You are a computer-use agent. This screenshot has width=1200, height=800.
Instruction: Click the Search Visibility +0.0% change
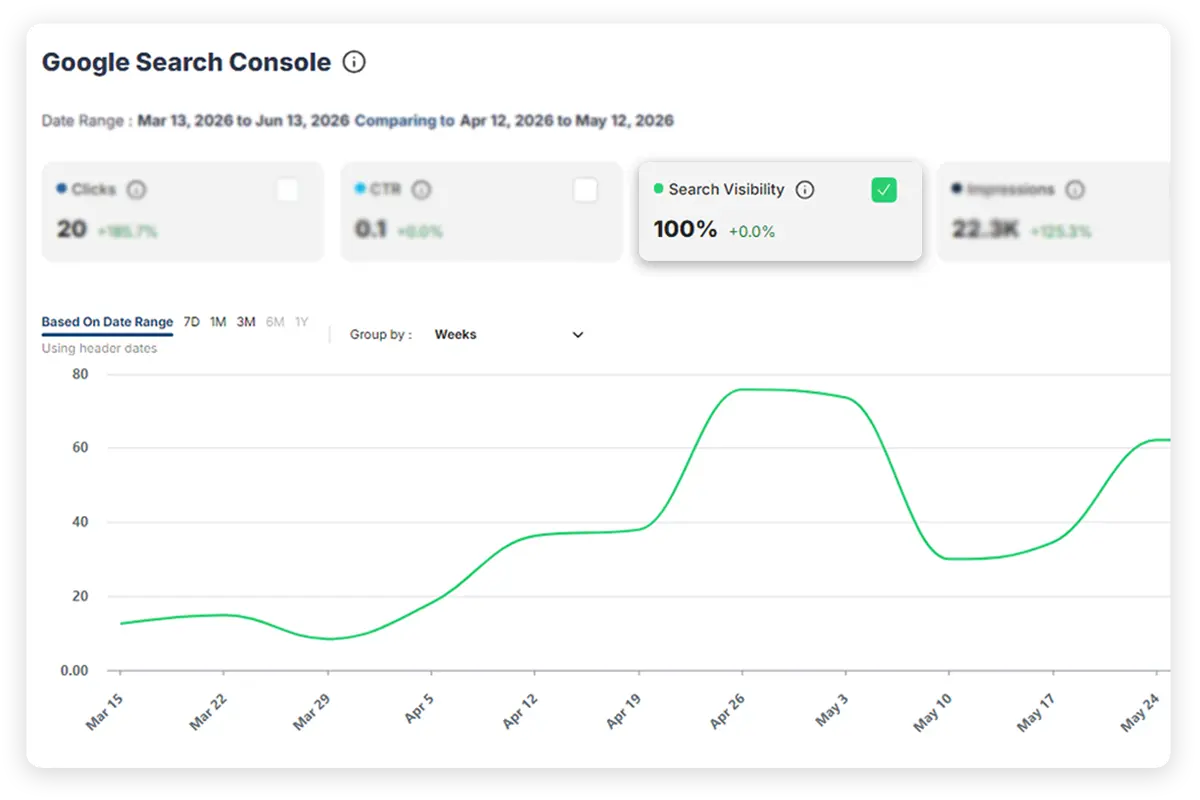[x=752, y=232]
